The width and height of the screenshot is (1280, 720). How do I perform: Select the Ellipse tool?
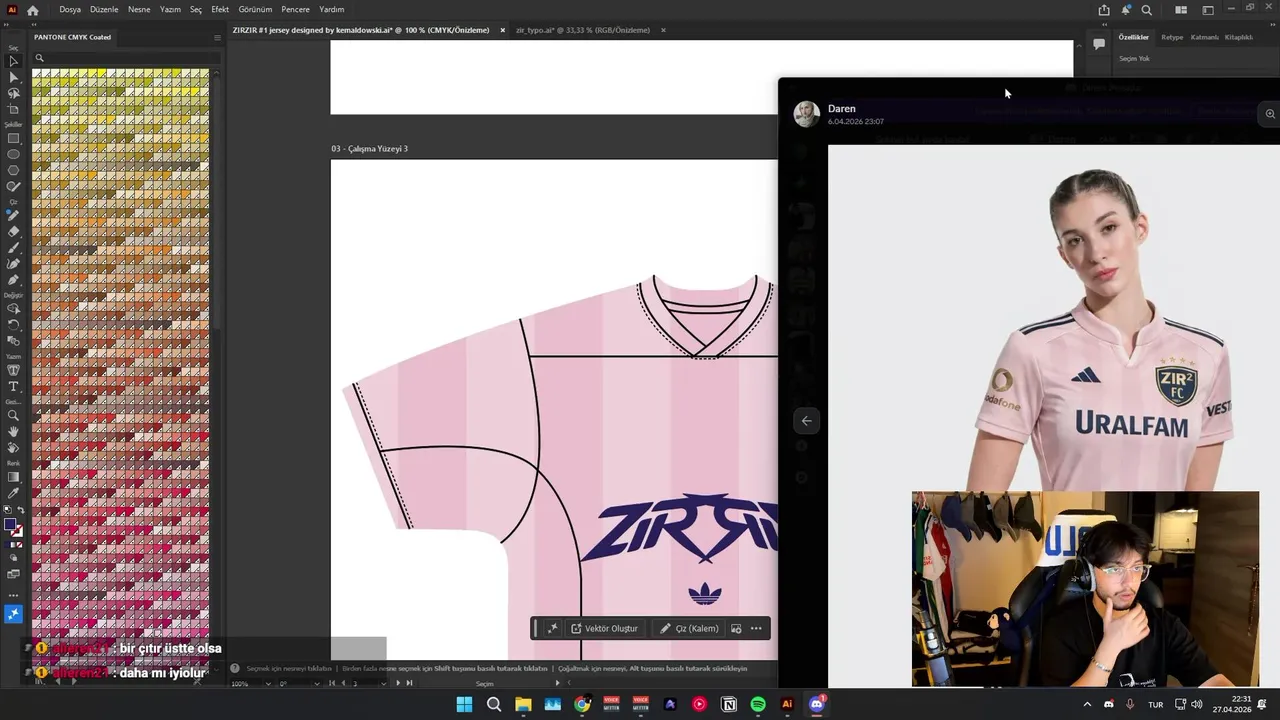coord(13,154)
